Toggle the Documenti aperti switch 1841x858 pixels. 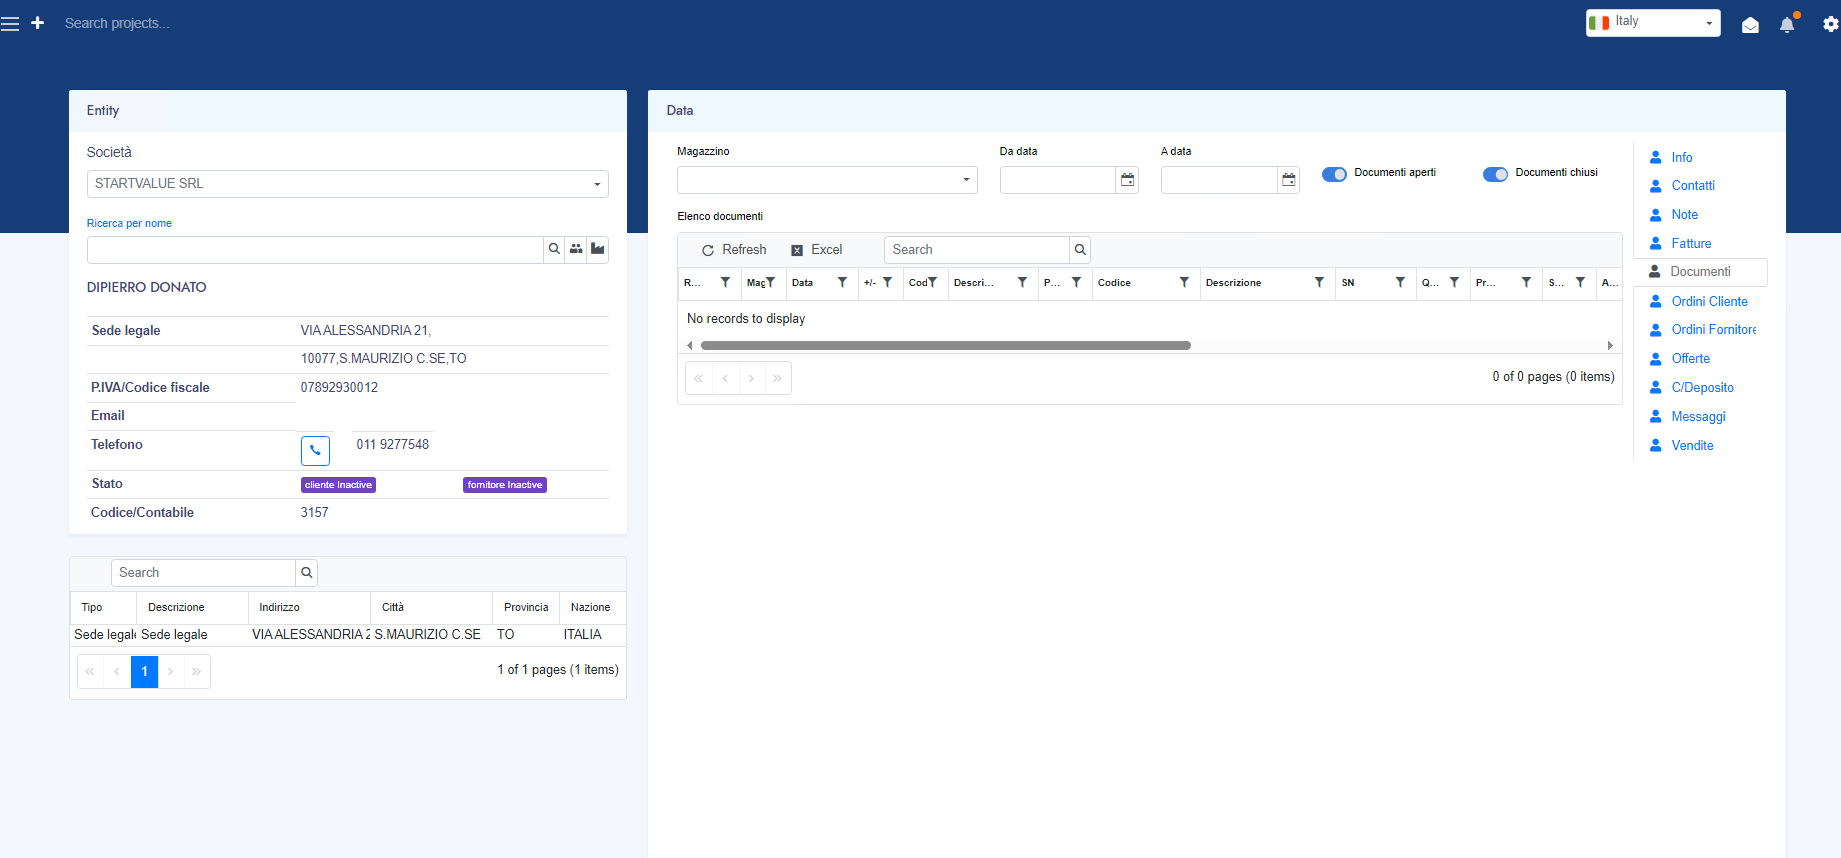pos(1334,174)
